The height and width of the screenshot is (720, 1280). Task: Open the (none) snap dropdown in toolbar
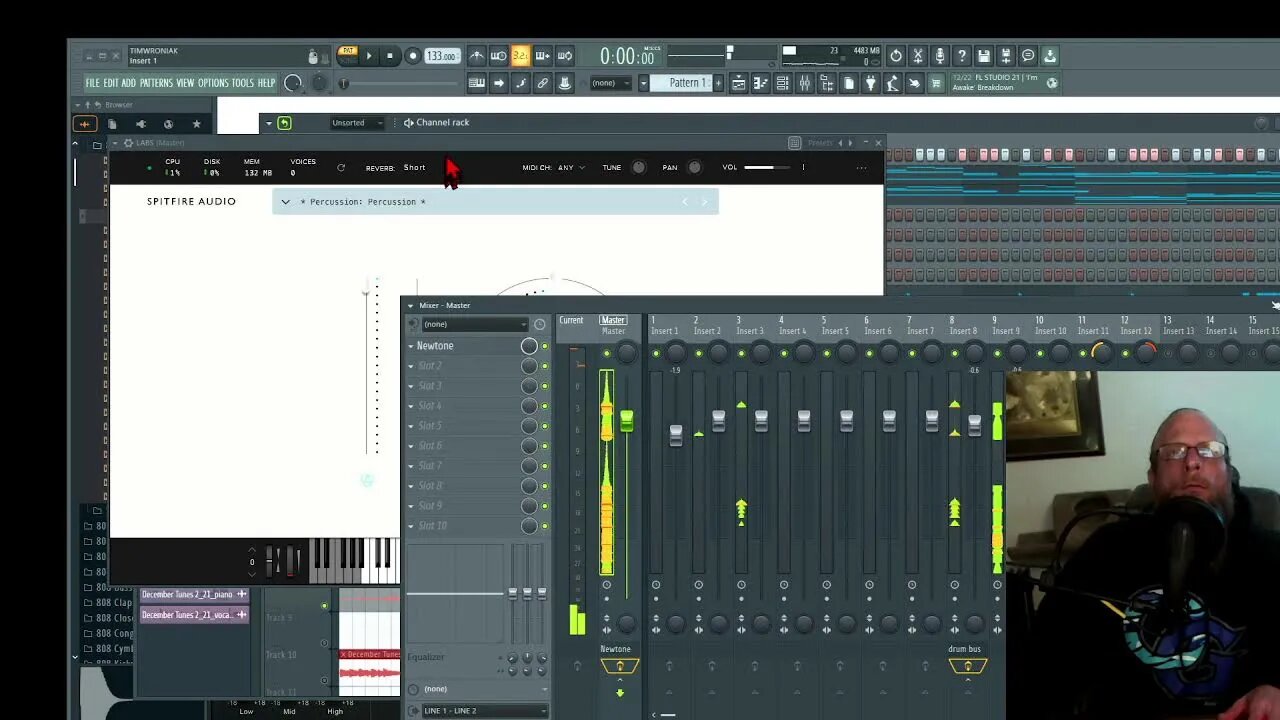[611, 83]
